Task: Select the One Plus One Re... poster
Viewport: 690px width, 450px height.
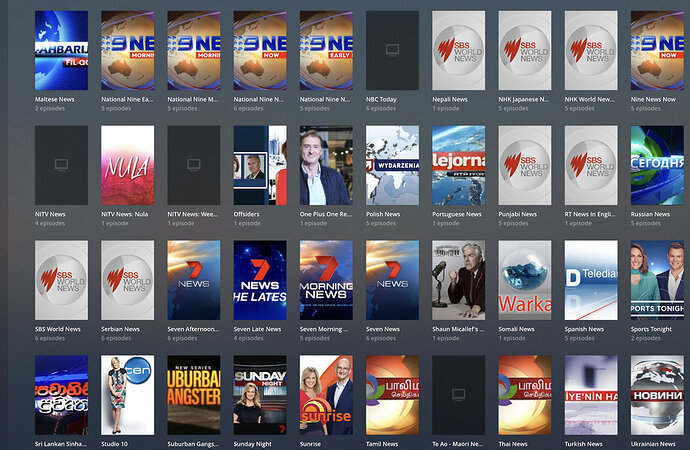Action: click(x=326, y=165)
